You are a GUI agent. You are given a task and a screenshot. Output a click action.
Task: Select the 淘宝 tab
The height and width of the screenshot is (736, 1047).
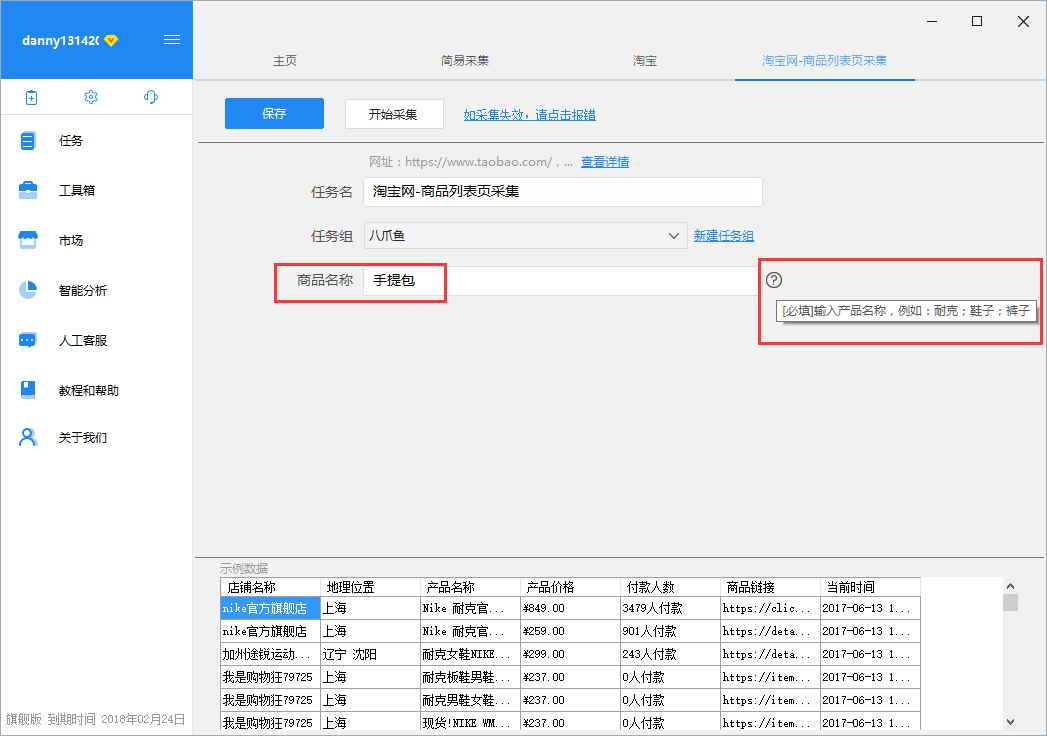[645, 60]
